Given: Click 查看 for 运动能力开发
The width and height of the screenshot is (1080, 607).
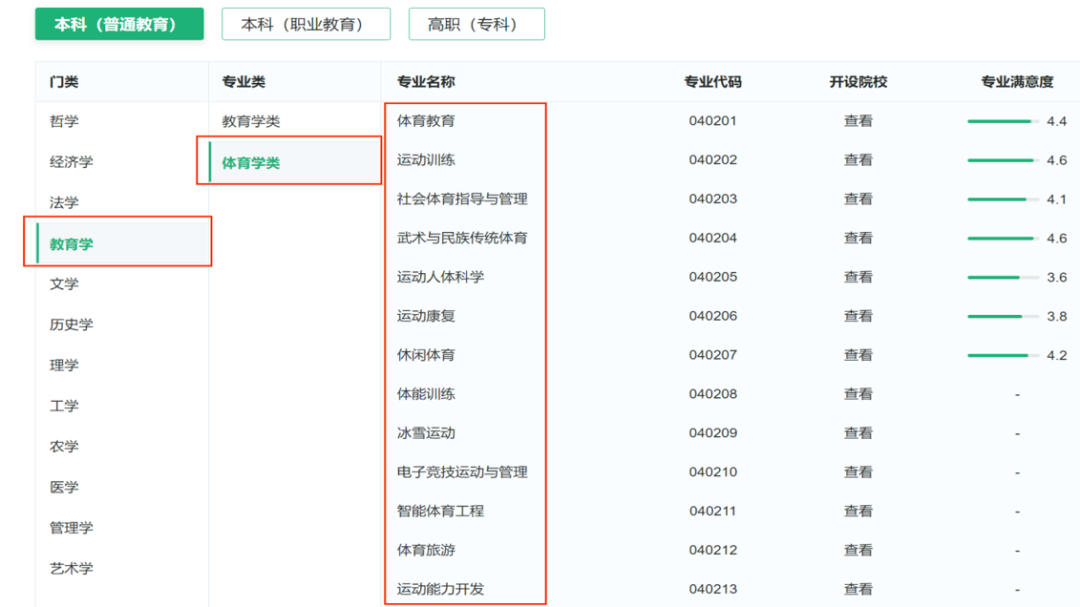Looking at the screenshot, I should [858, 589].
